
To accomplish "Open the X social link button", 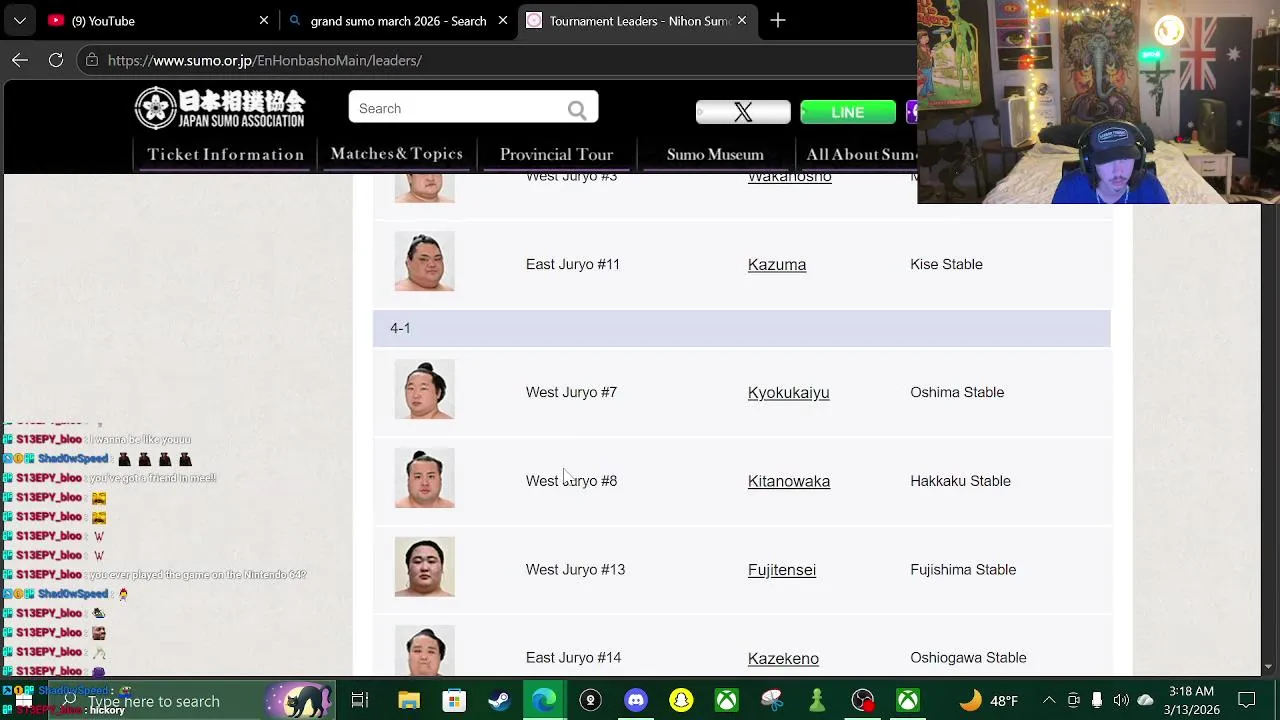I will click(743, 112).
